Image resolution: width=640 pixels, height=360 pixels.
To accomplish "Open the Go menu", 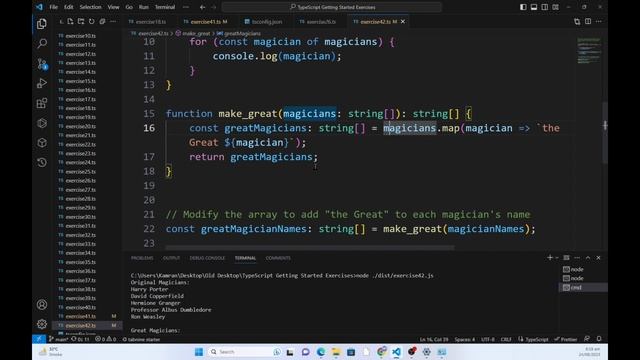I will pos(129,7).
